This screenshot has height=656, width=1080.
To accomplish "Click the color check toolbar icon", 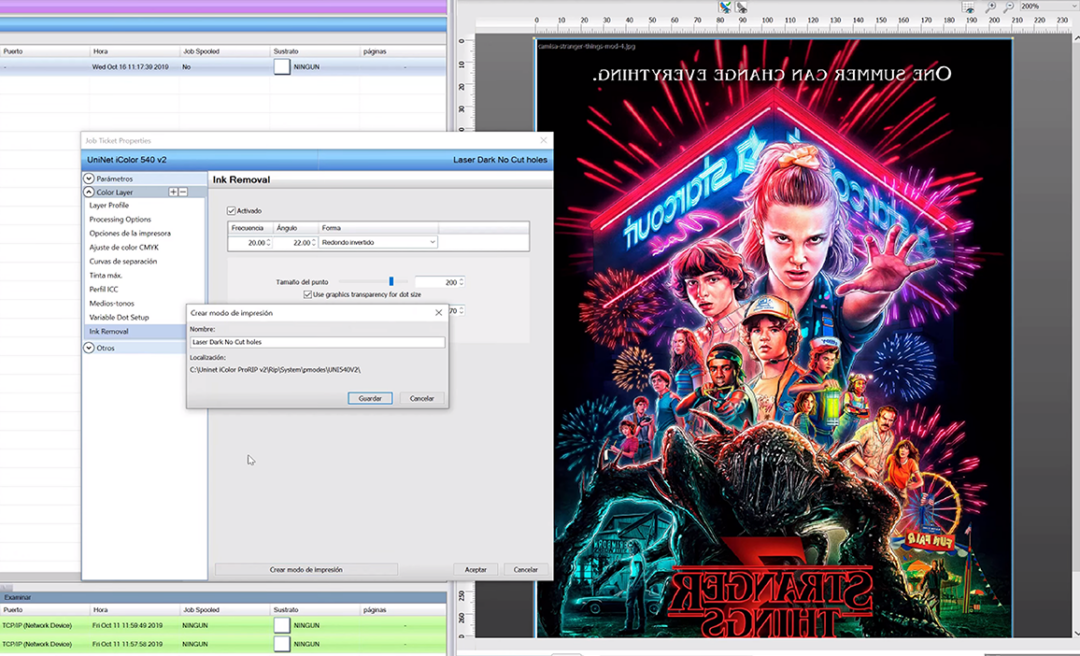I will [723, 7].
